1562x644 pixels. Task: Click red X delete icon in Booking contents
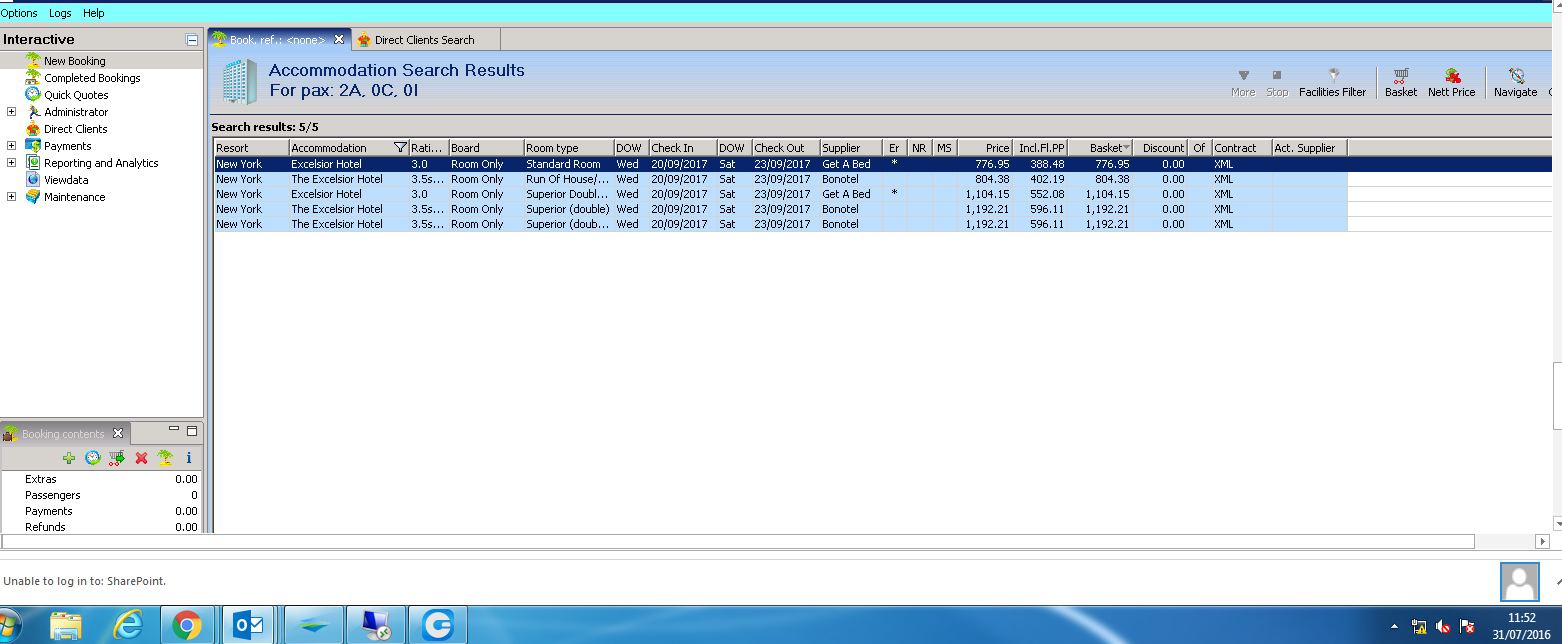[x=141, y=458]
